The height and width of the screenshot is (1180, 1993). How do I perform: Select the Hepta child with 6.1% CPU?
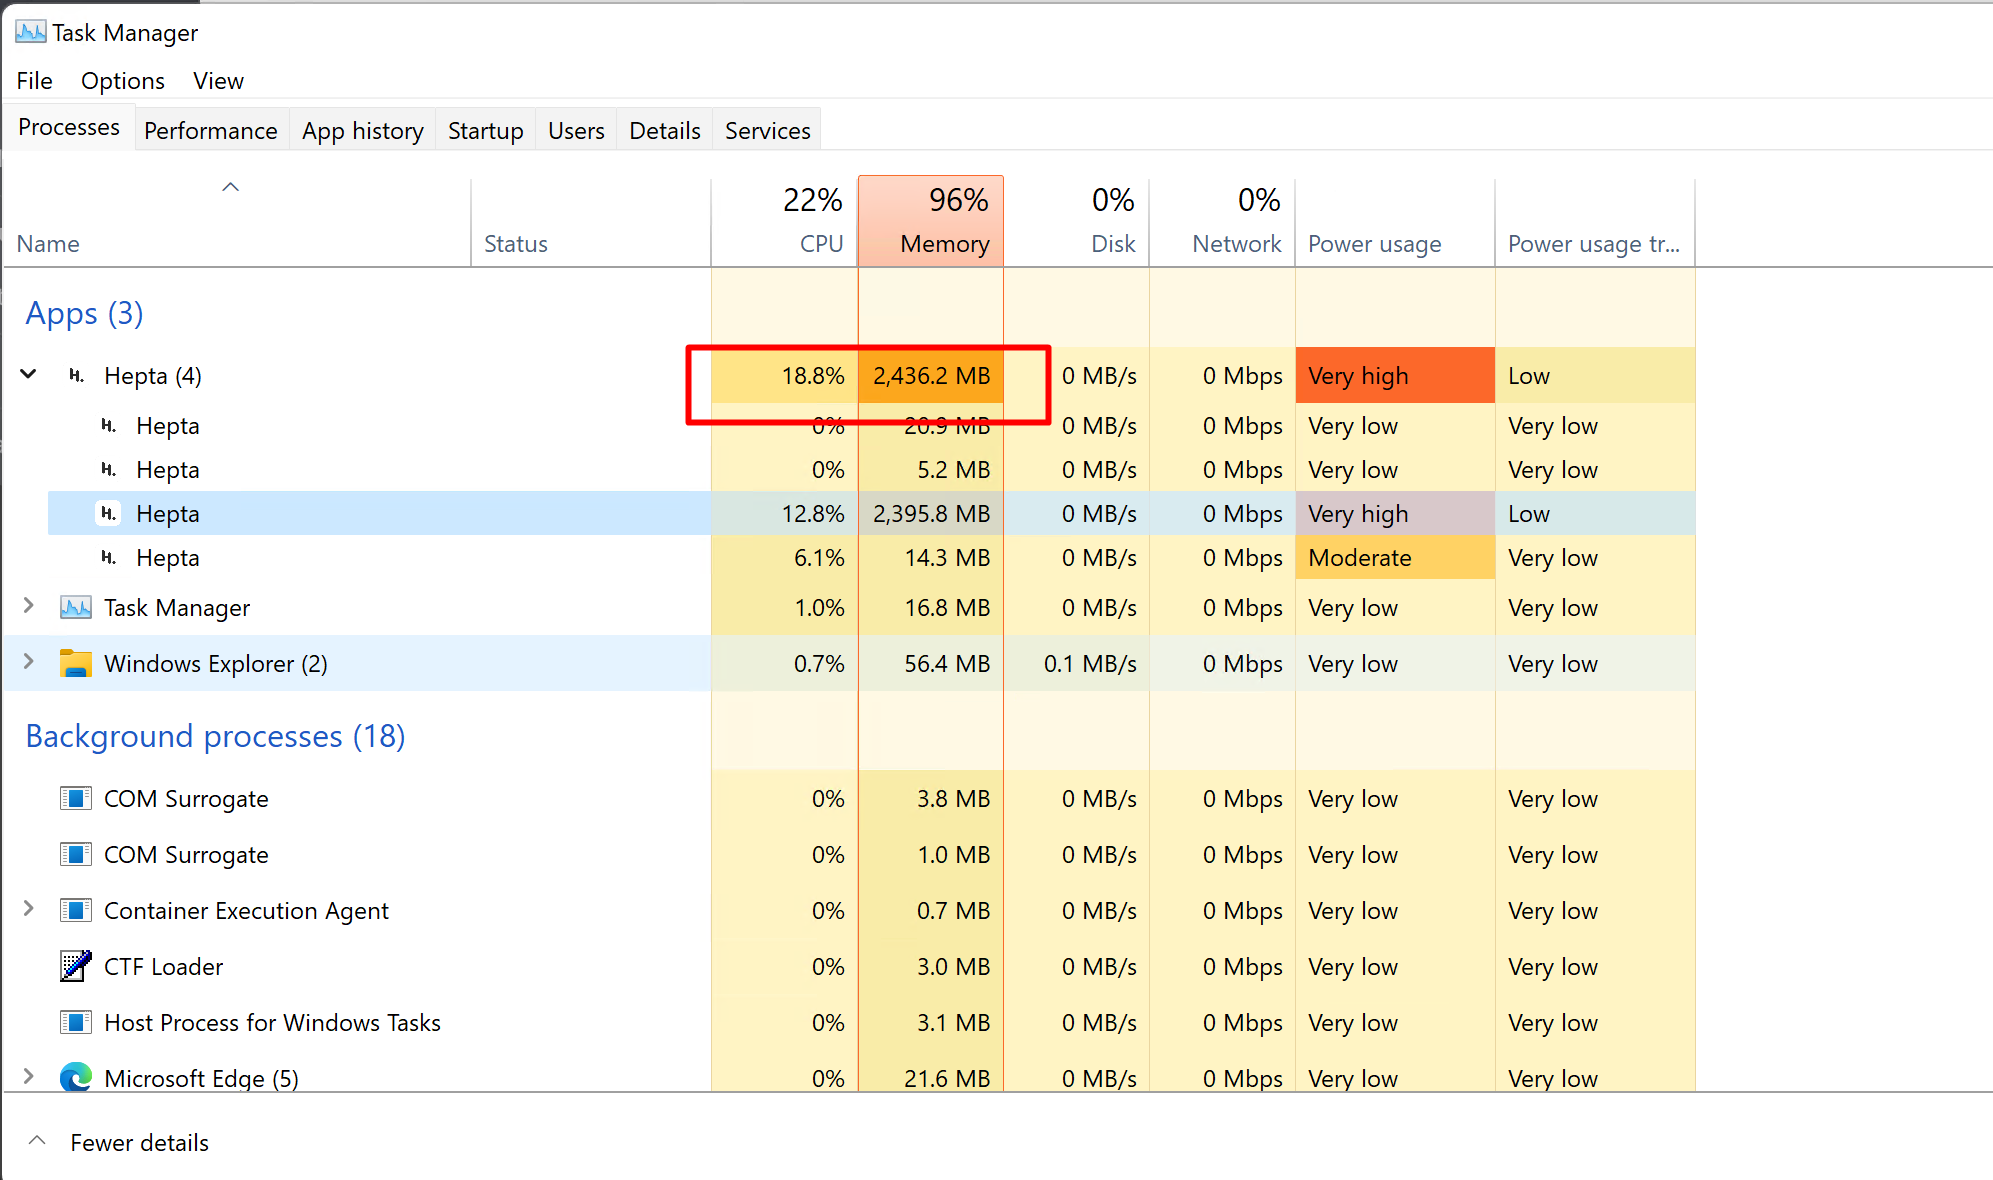click(x=168, y=558)
